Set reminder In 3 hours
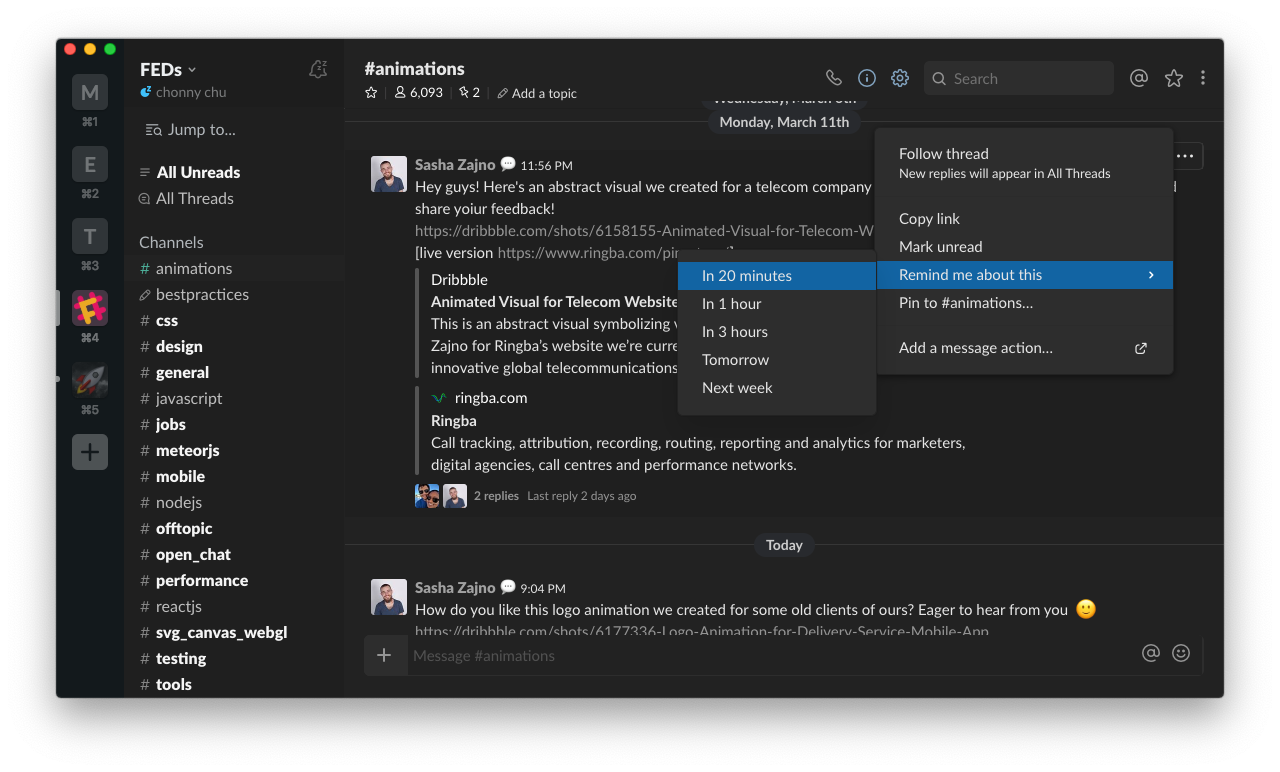The height and width of the screenshot is (772, 1280). (x=777, y=332)
